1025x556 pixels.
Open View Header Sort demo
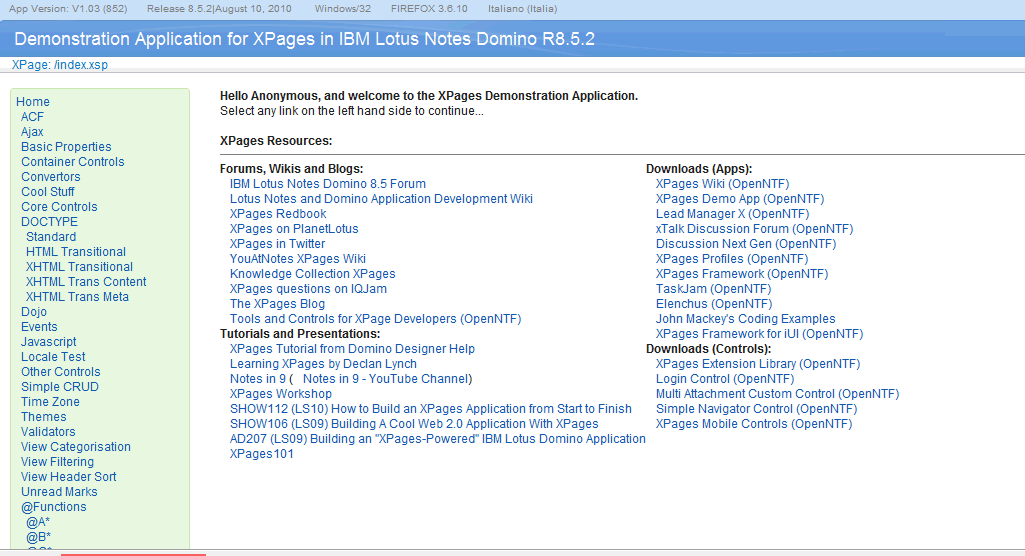click(x=69, y=478)
